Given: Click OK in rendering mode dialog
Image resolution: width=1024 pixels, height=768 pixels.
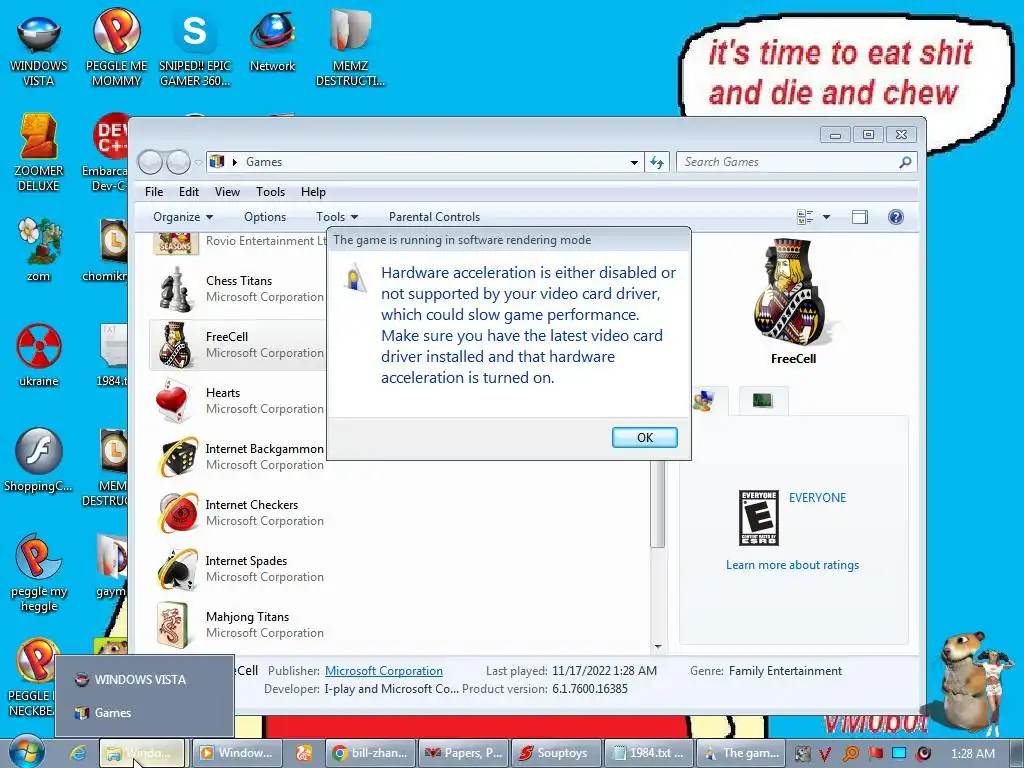Looking at the screenshot, I should click(x=645, y=438).
